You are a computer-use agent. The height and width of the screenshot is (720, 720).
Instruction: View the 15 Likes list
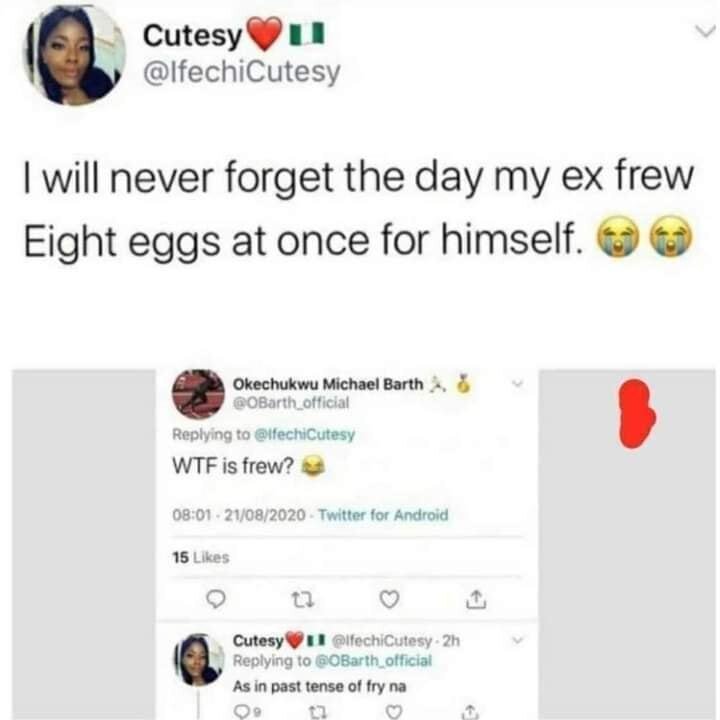201,558
